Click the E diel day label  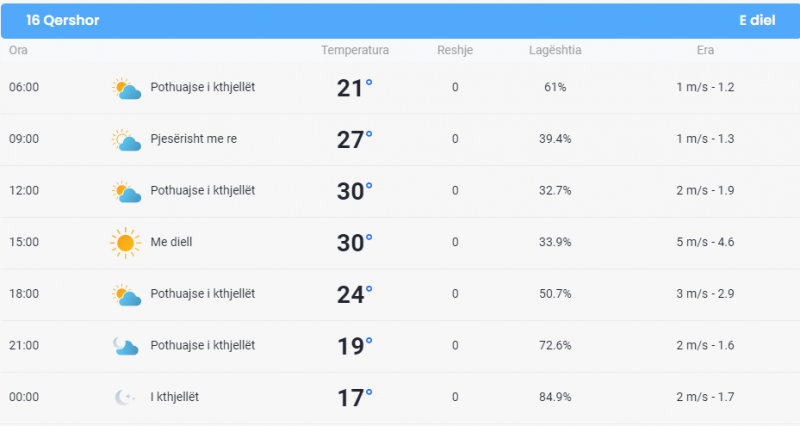tap(757, 20)
